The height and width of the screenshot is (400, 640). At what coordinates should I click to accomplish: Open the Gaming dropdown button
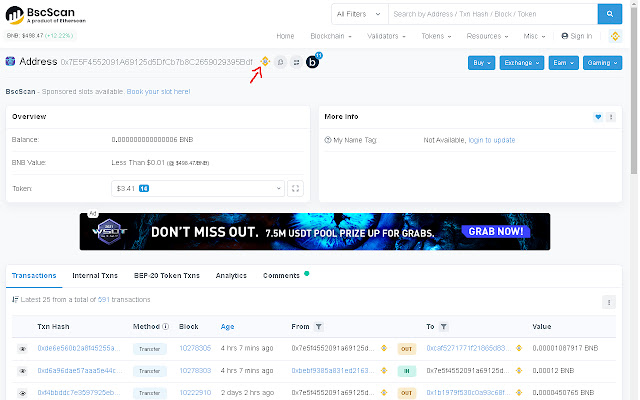(604, 63)
